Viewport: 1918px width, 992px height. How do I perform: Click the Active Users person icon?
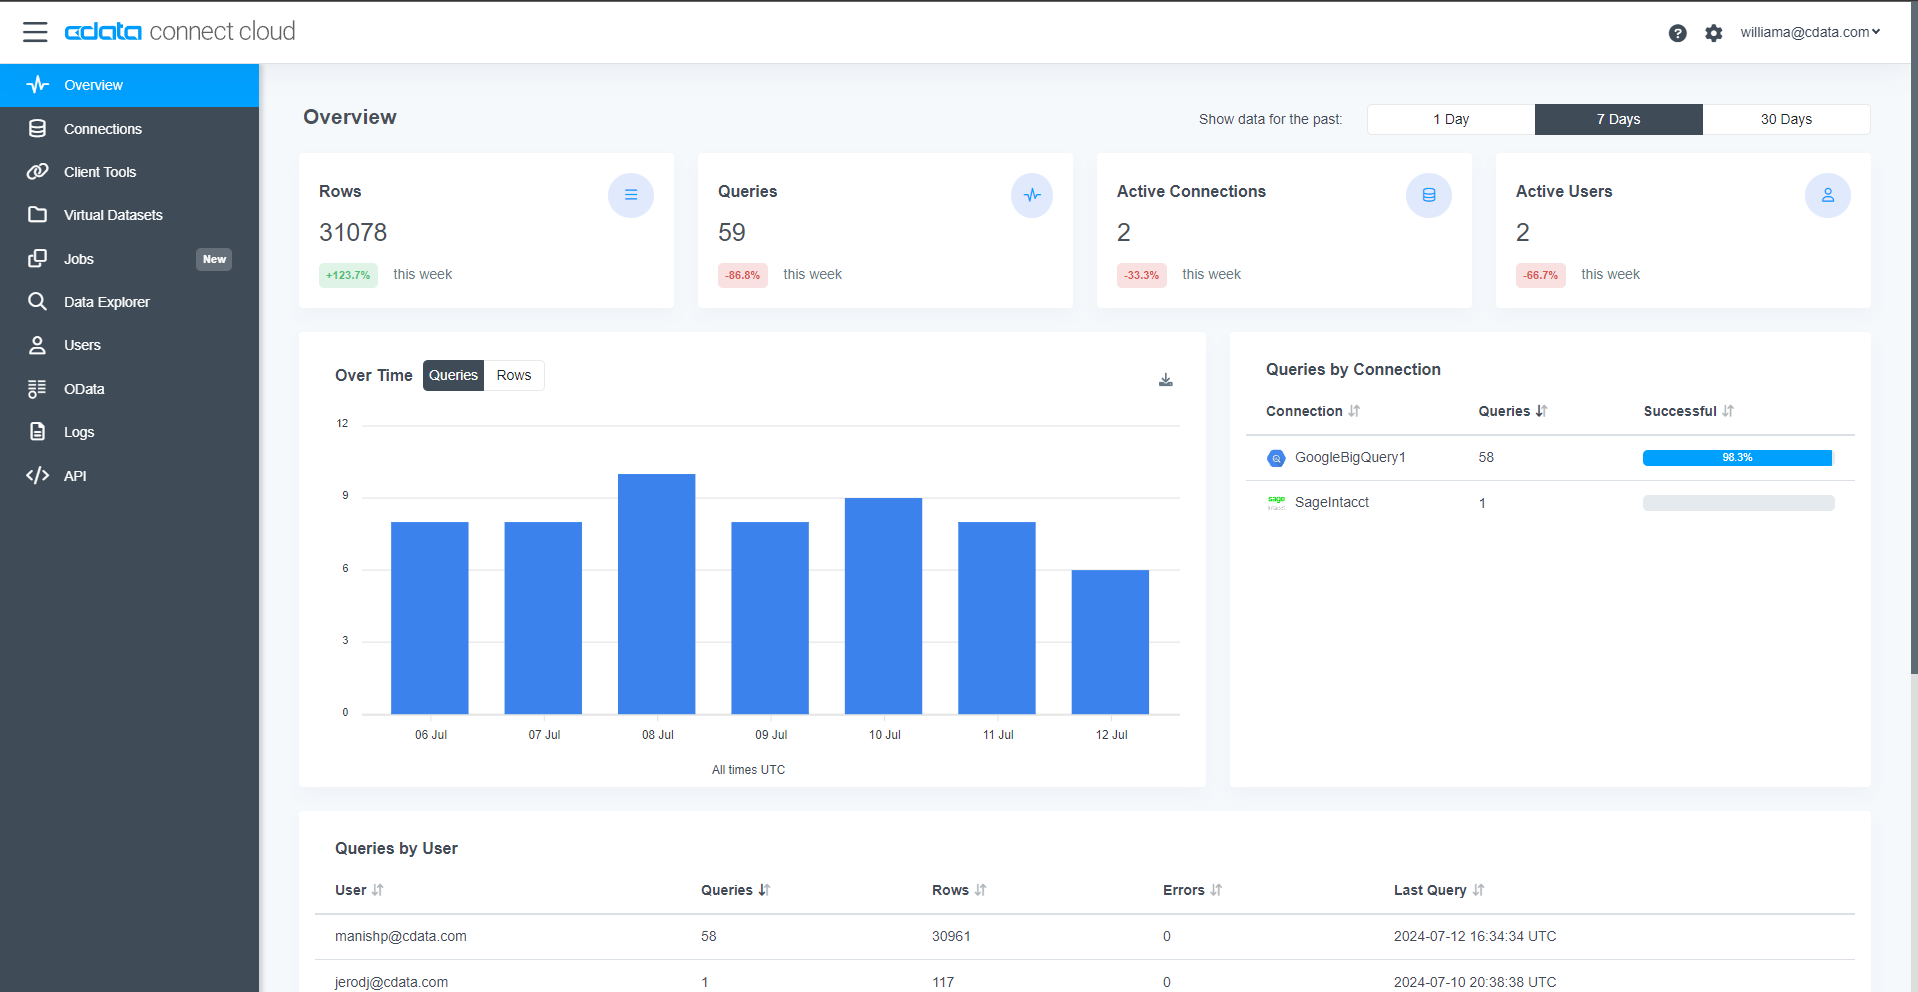(x=1827, y=195)
